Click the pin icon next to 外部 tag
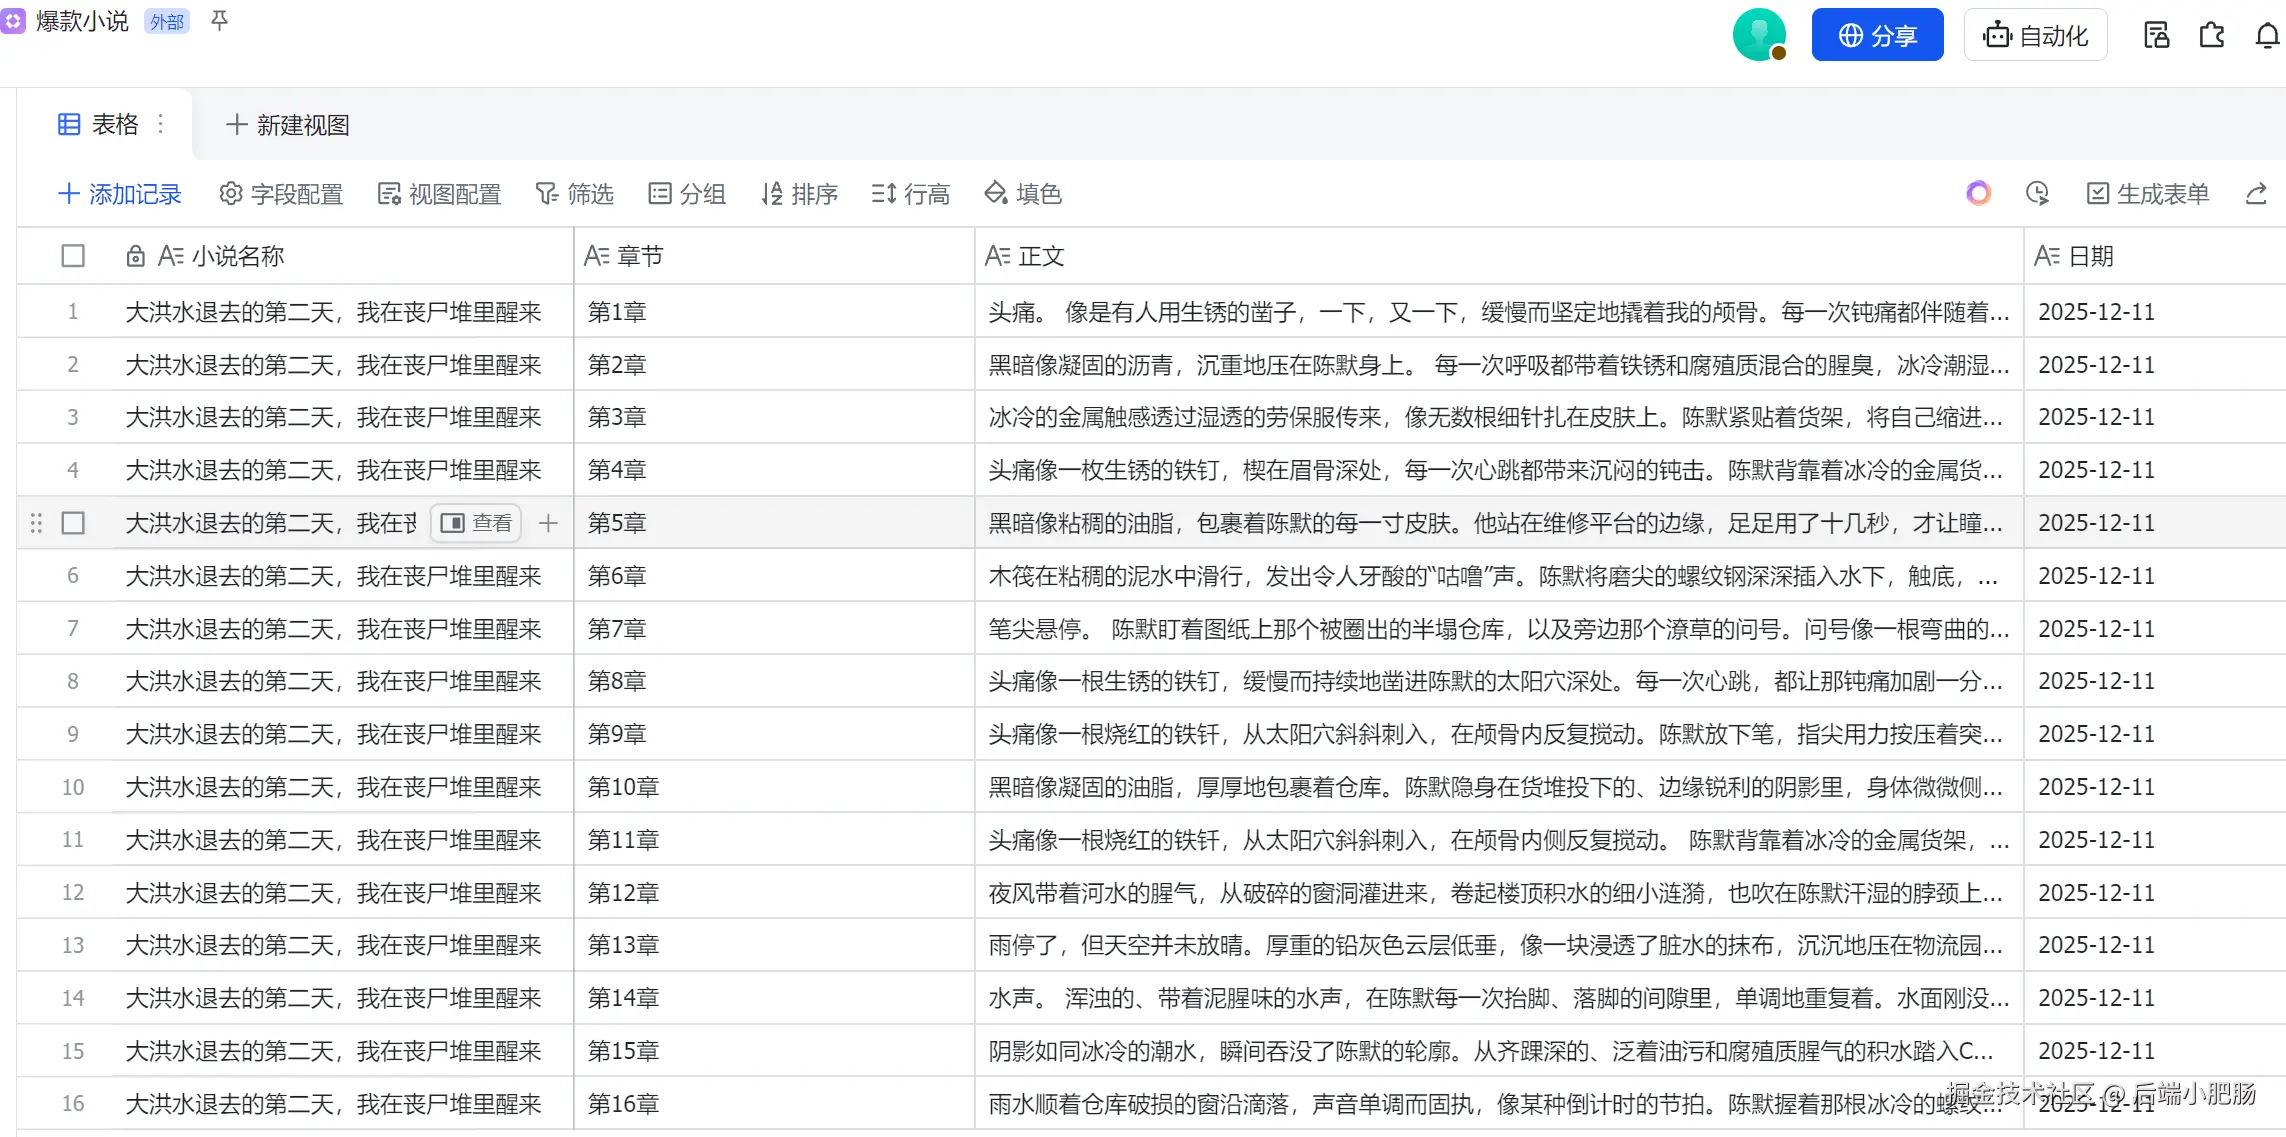This screenshot has width=2286, height=1137. [x=219, y=21]
